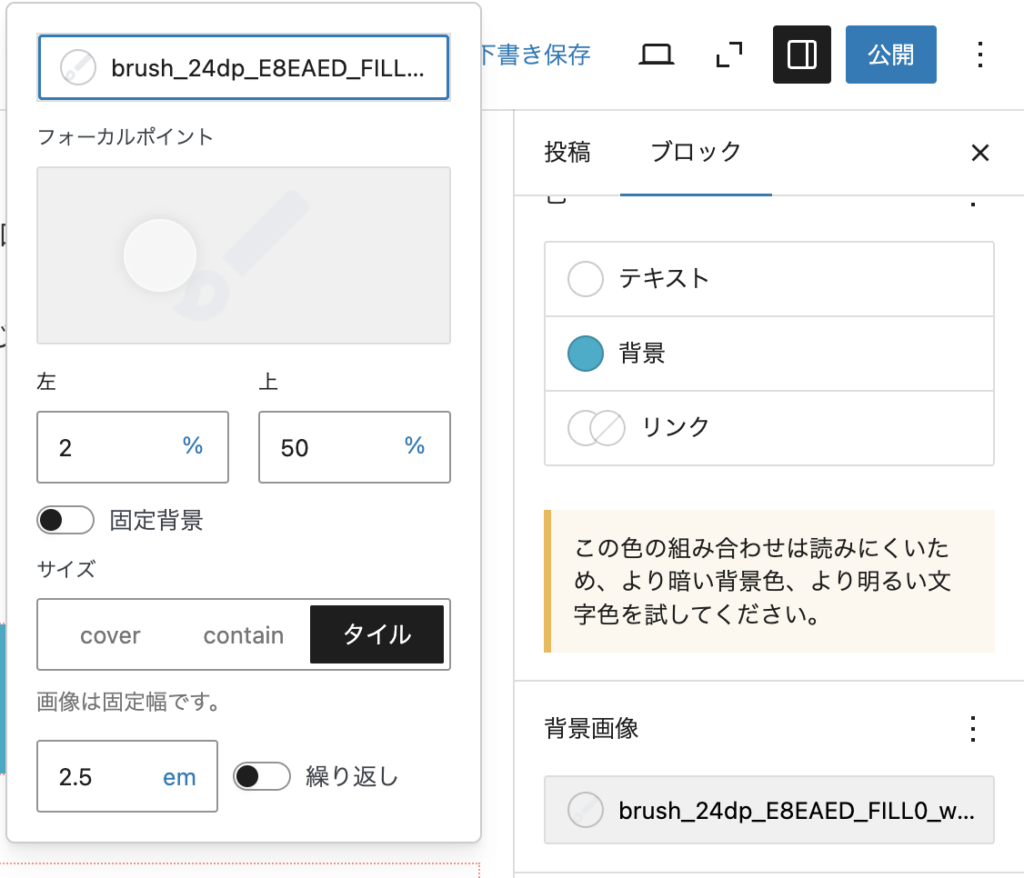
Task: Click 公開 to publish
Action: click(x=891, y=54)
